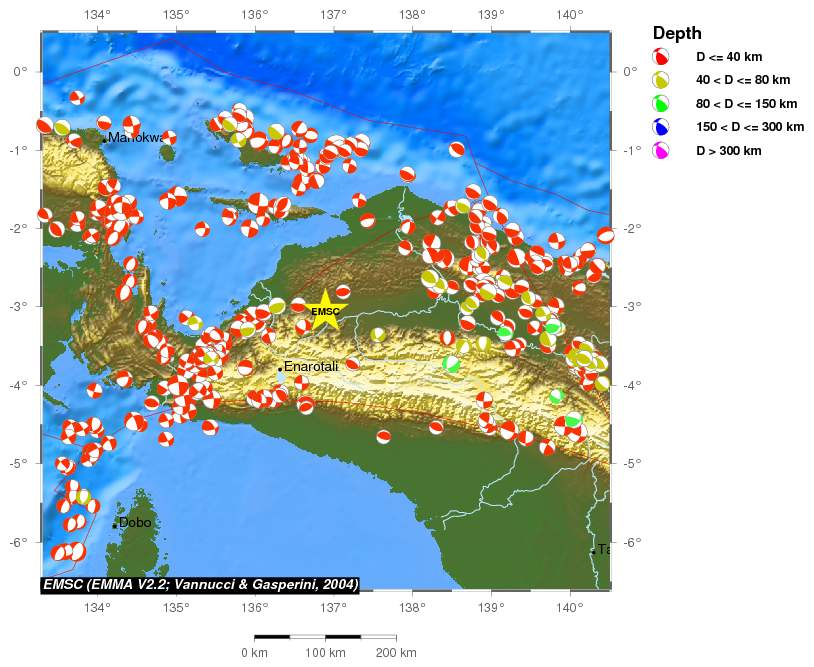Viewport: 814px width, 667px height.
Task: Click the green beachball icon for 80 < D <= 150 km
Action: pyautogui.click(x=661, y=103)
